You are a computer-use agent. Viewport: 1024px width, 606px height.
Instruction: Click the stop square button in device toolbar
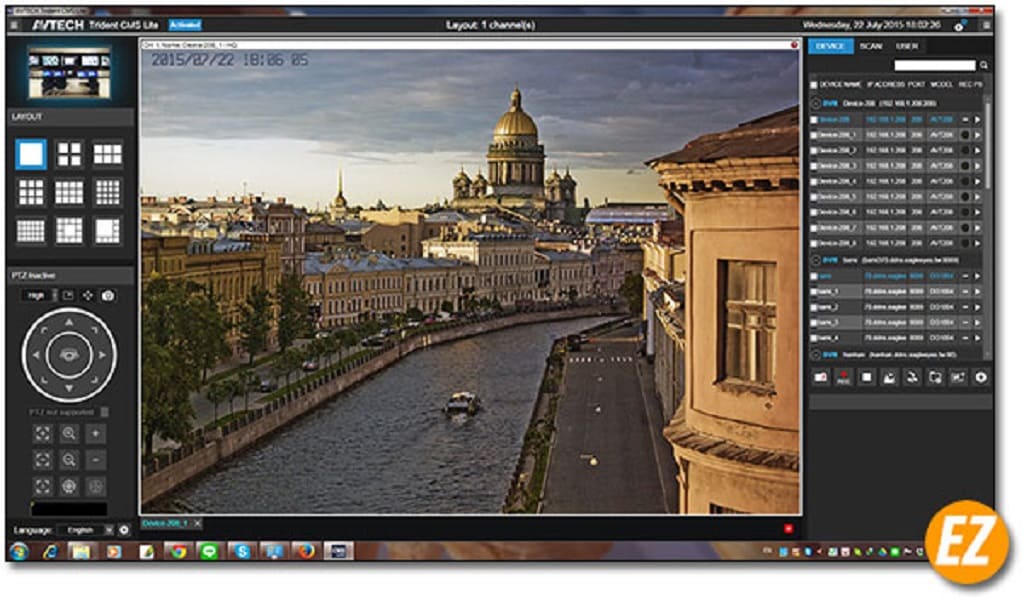point(867,377)
